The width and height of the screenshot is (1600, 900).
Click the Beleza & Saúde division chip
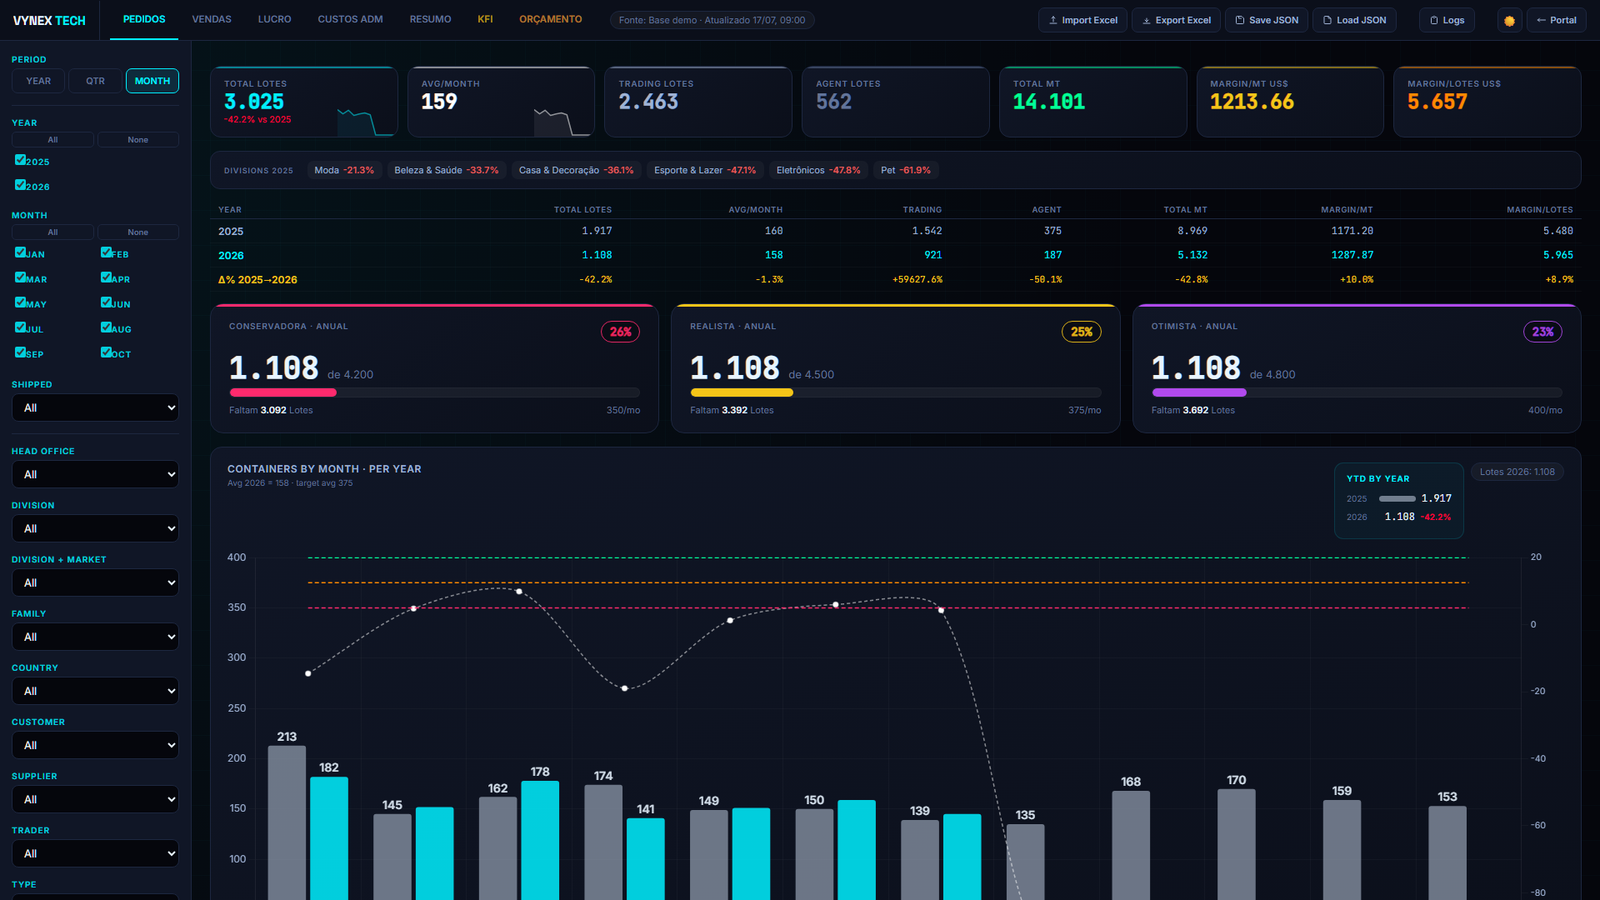446,170
